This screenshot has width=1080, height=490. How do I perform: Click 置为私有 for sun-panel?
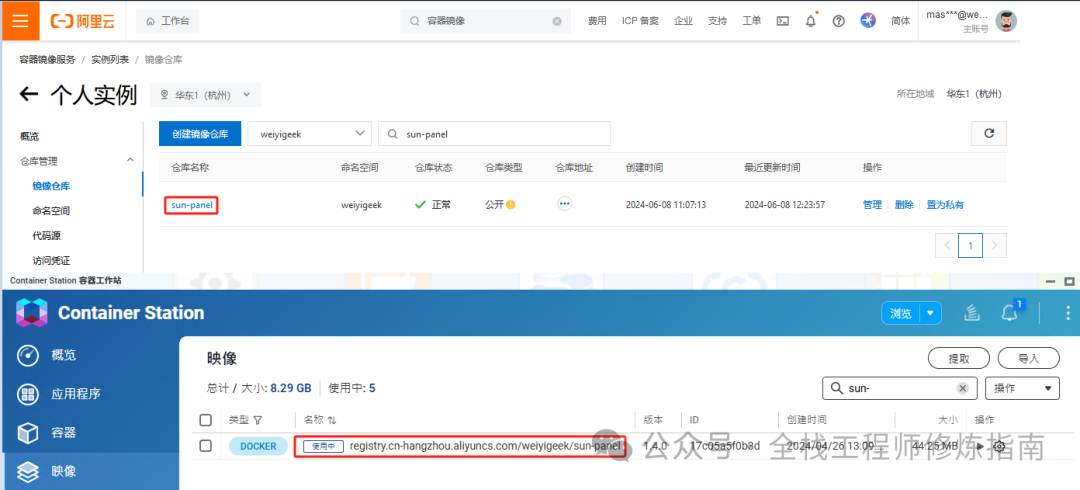coord(945,205)
